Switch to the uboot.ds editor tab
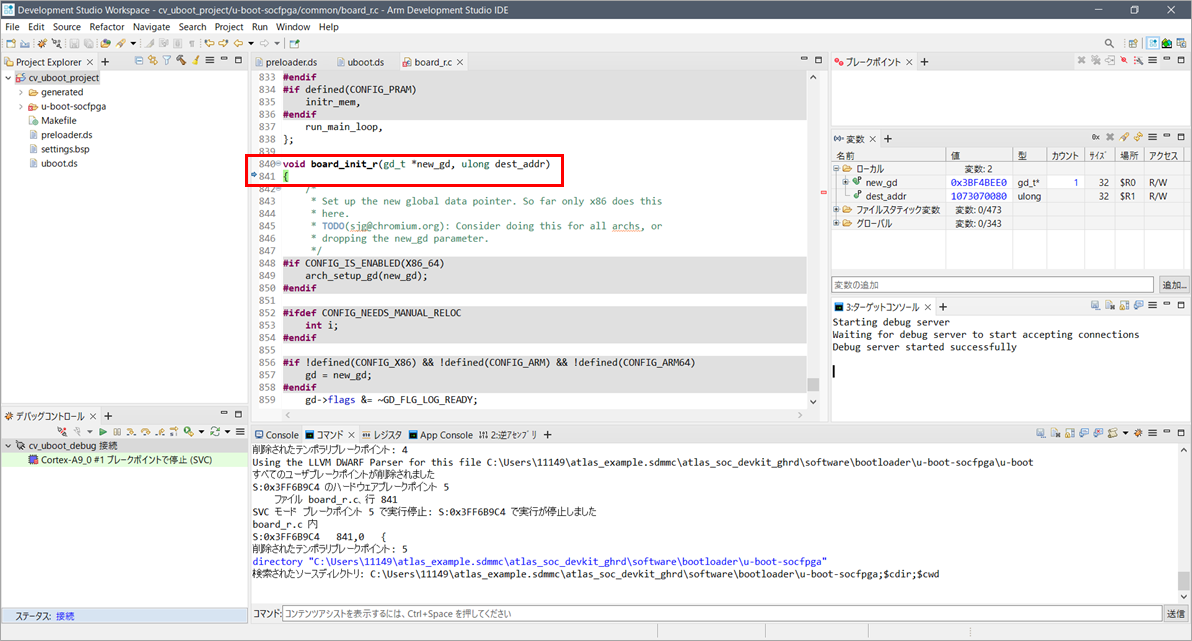The width and height of the screenshot is (1192, 641). (x=360, y=62)
